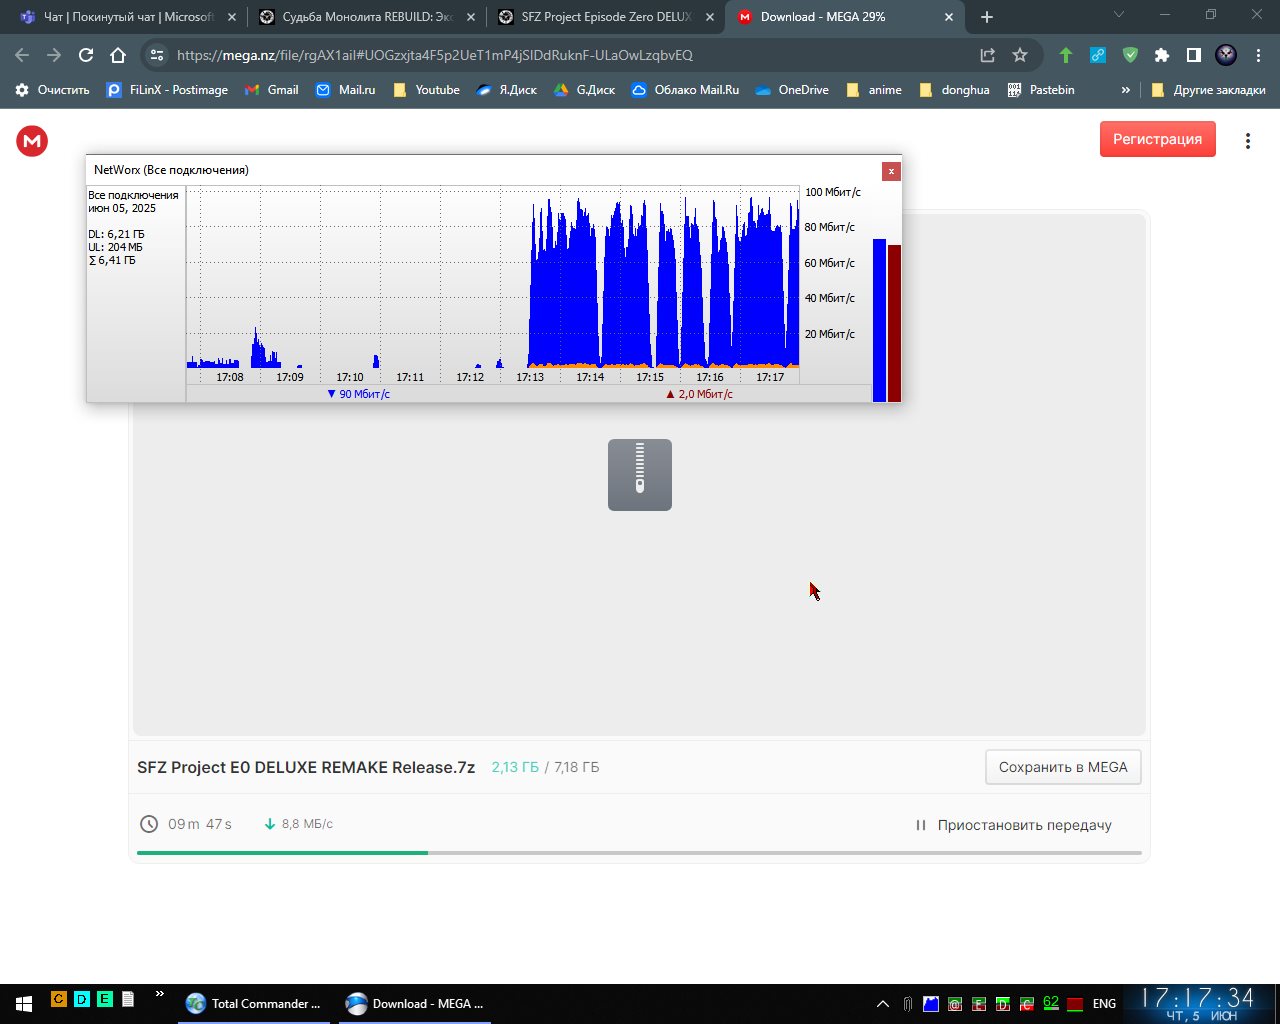Click the MEGA logo icon
Viewport: 1280px width, 1024px height.
(x=32, y=141)
